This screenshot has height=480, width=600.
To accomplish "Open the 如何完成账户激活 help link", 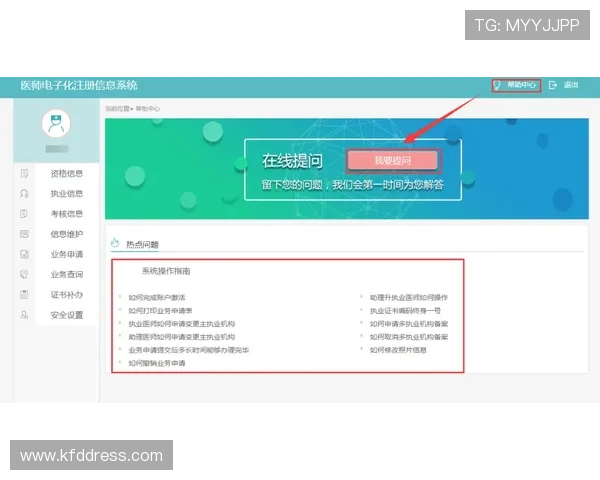I will [x=157, y=297].
